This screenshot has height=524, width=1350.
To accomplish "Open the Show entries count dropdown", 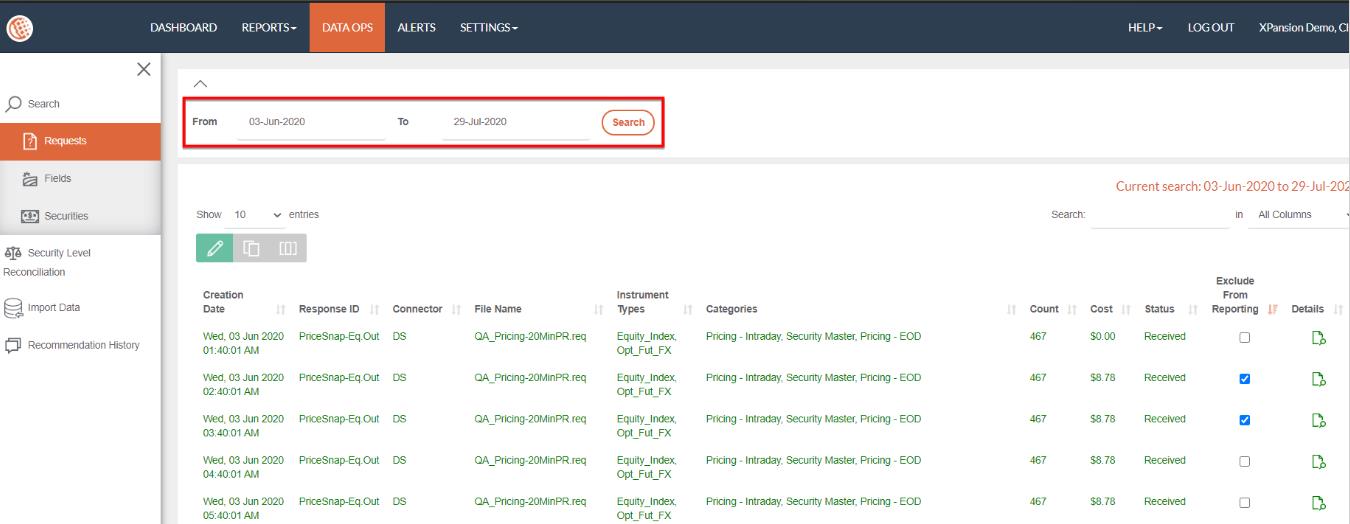I will pos(258,215).
